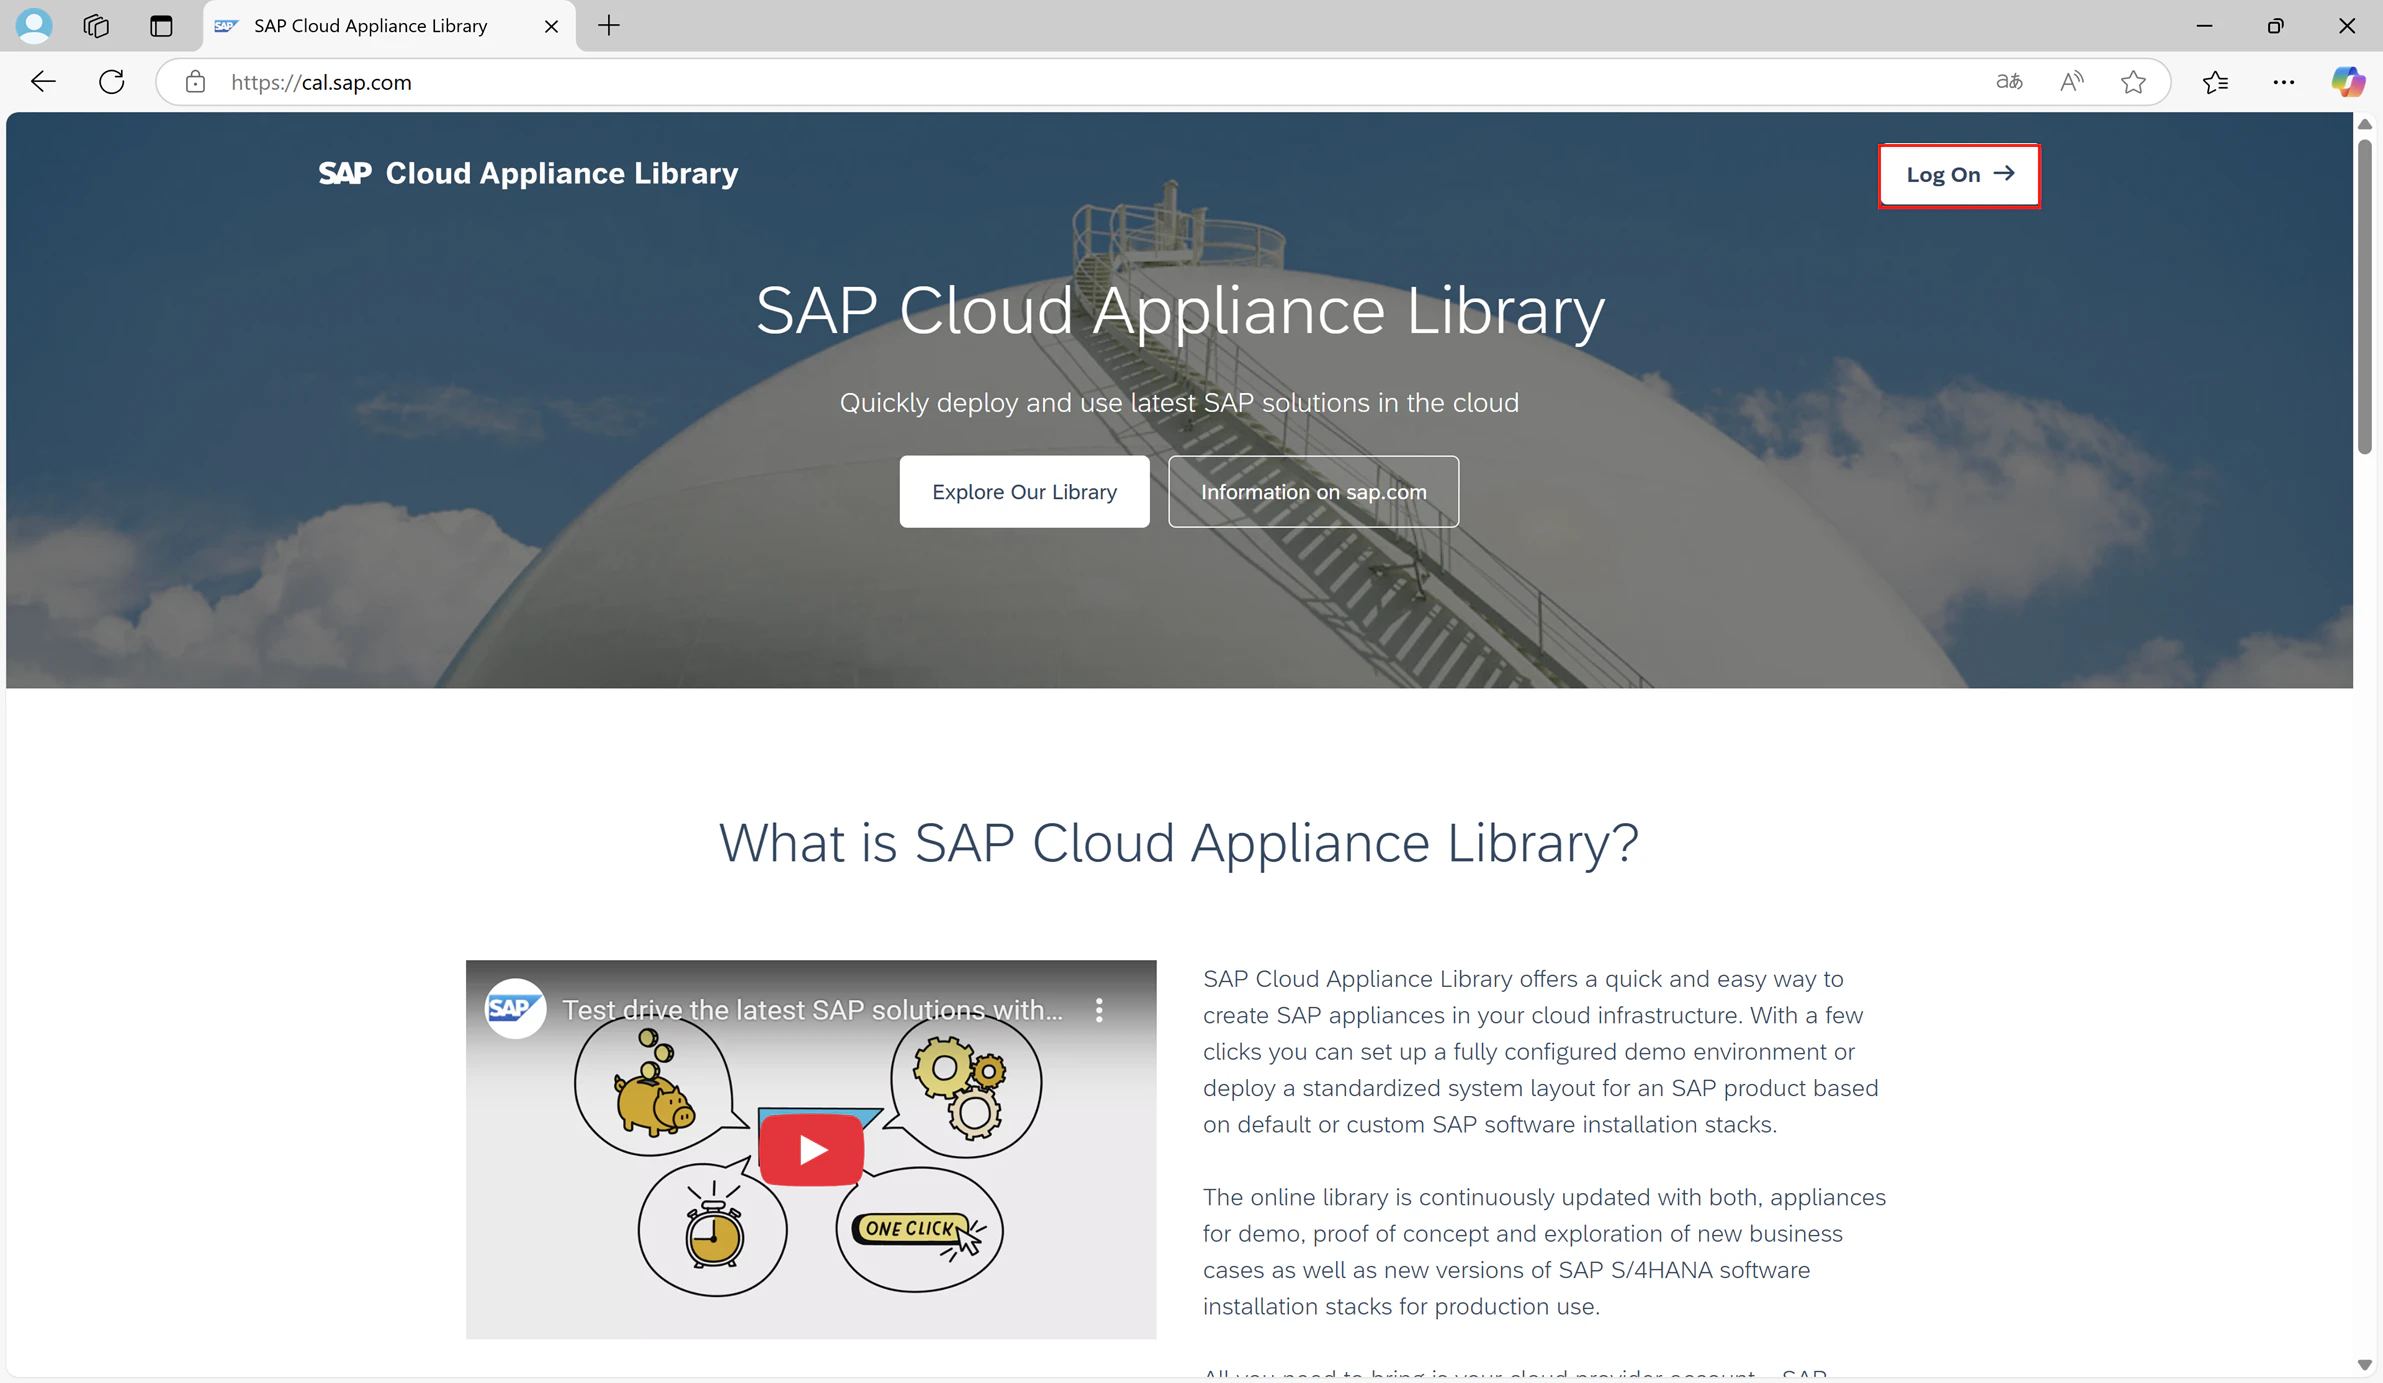Close the SAP Cloud Appliance Library tab
The height and width of the screenshot is (1383, 2383).
(x=551, y=26)
